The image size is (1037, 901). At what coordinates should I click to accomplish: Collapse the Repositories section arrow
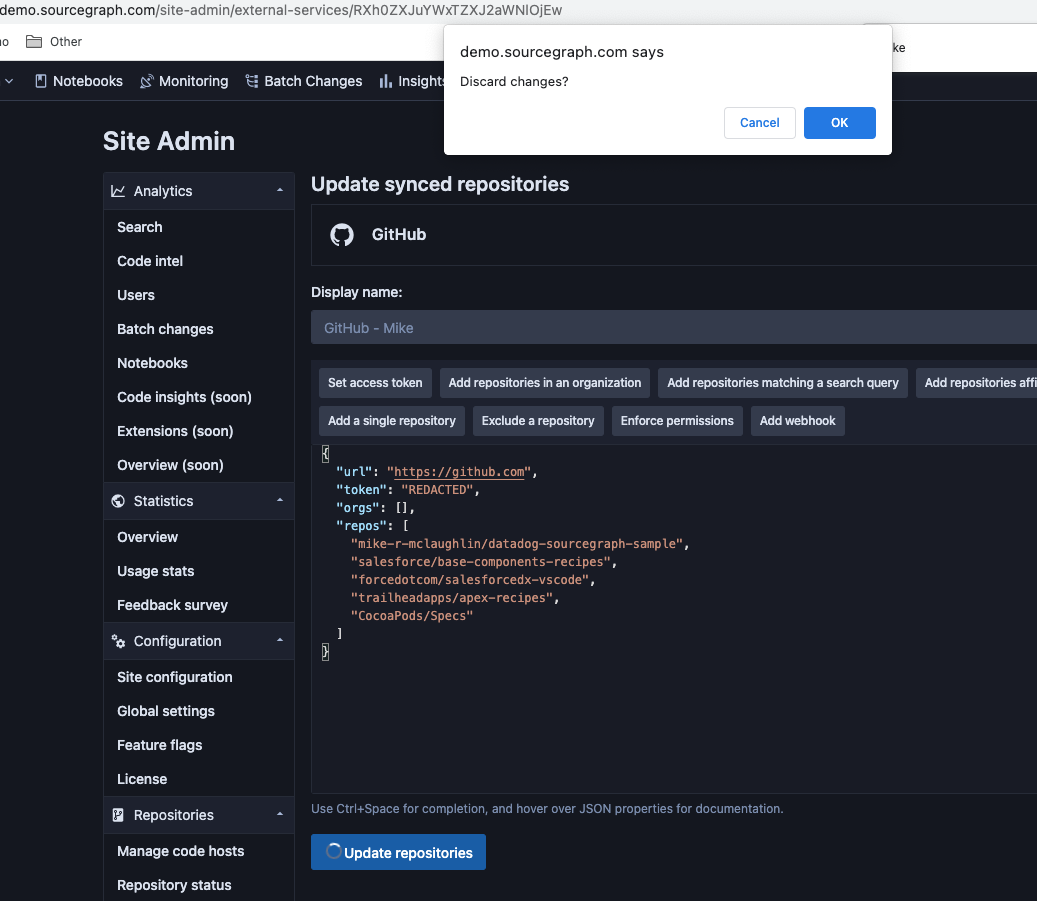(x=280, y=814)
